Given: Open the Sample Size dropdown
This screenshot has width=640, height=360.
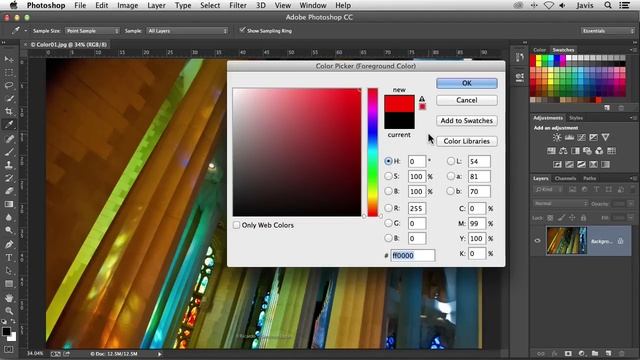Looking at the screenshot, I should pyautogui.click(x=92, y=31).
